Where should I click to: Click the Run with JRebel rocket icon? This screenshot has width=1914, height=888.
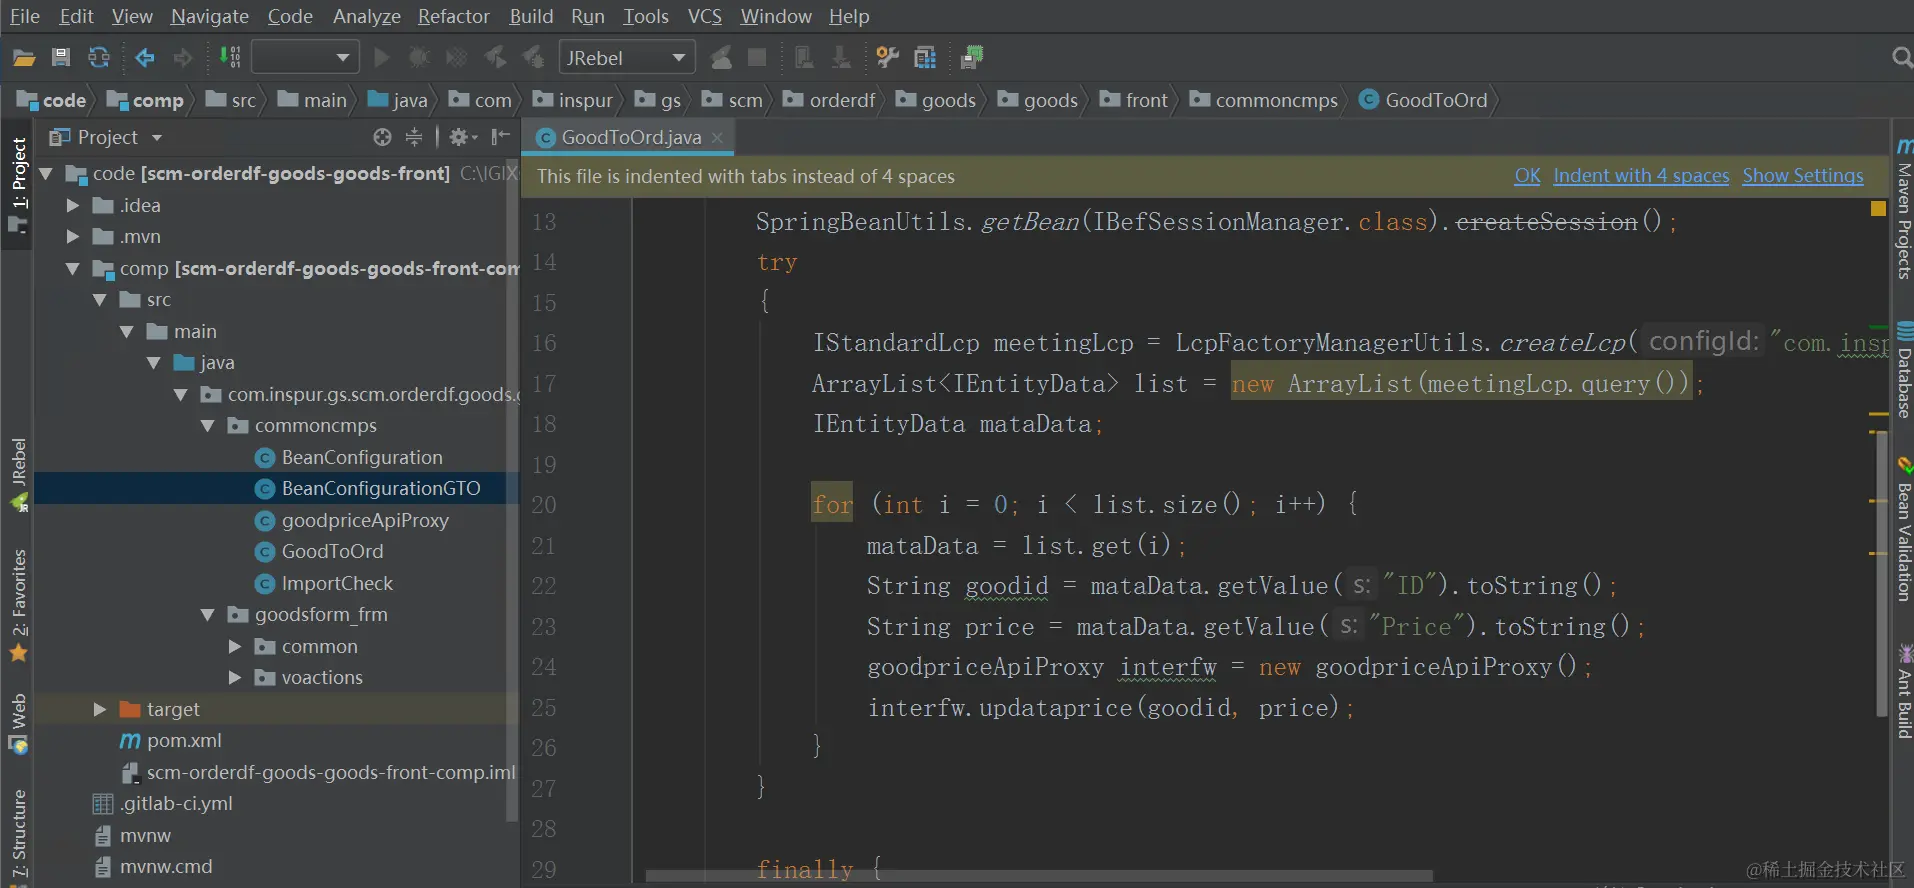point(495,58)
